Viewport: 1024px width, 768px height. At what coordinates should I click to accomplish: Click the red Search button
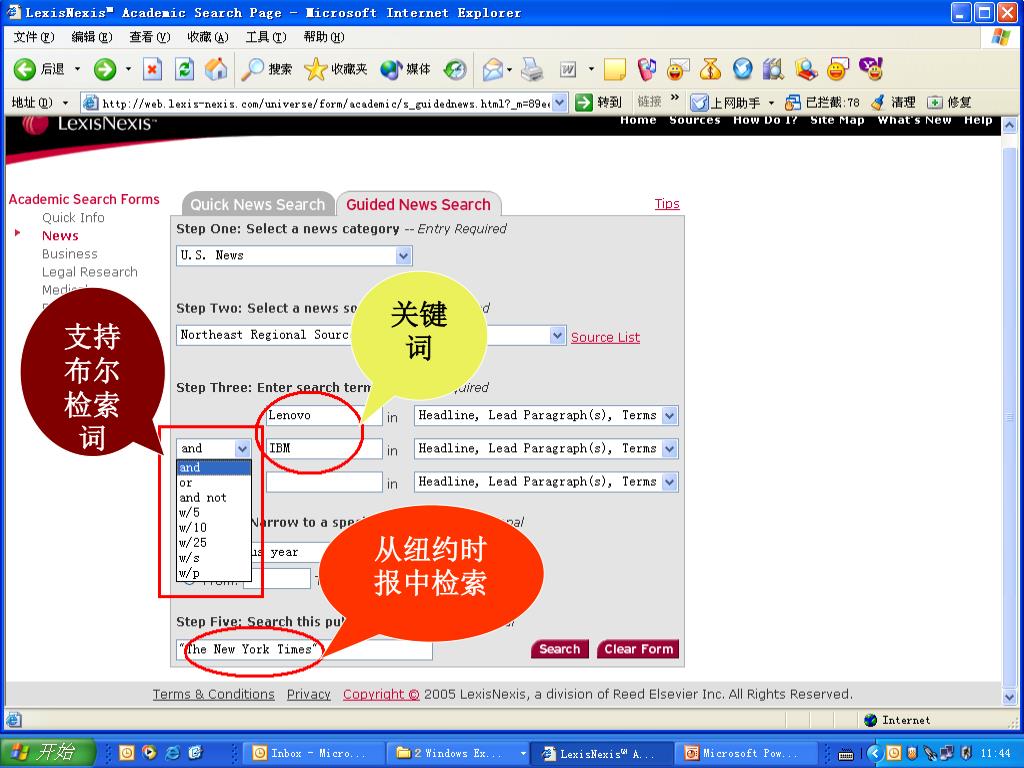[560, 649]
